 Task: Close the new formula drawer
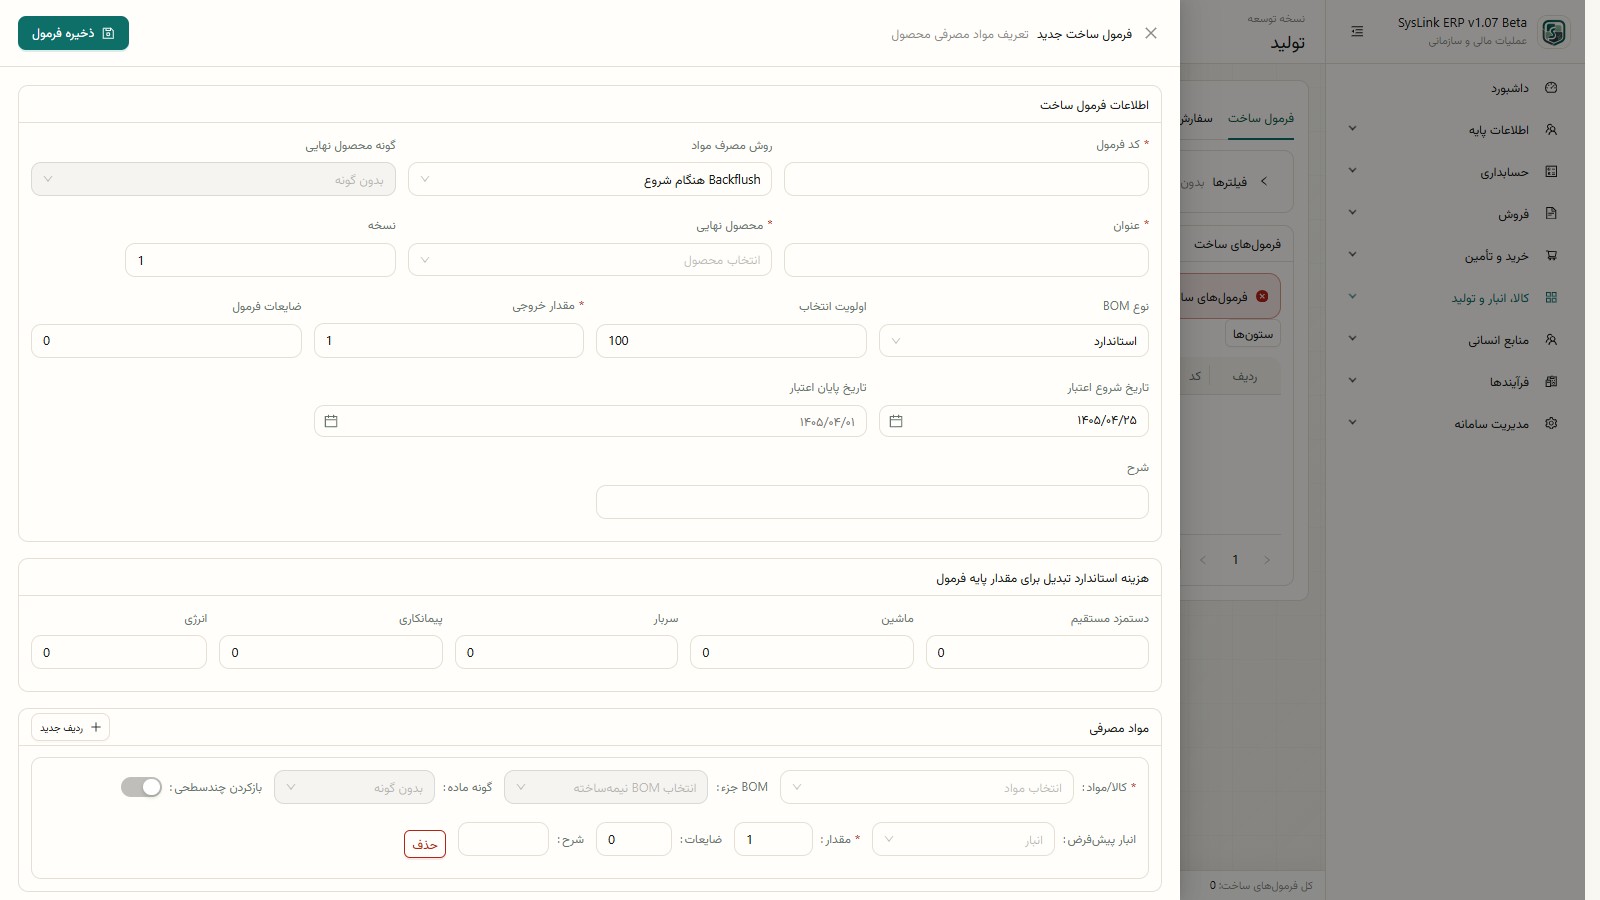[1151, 33]
